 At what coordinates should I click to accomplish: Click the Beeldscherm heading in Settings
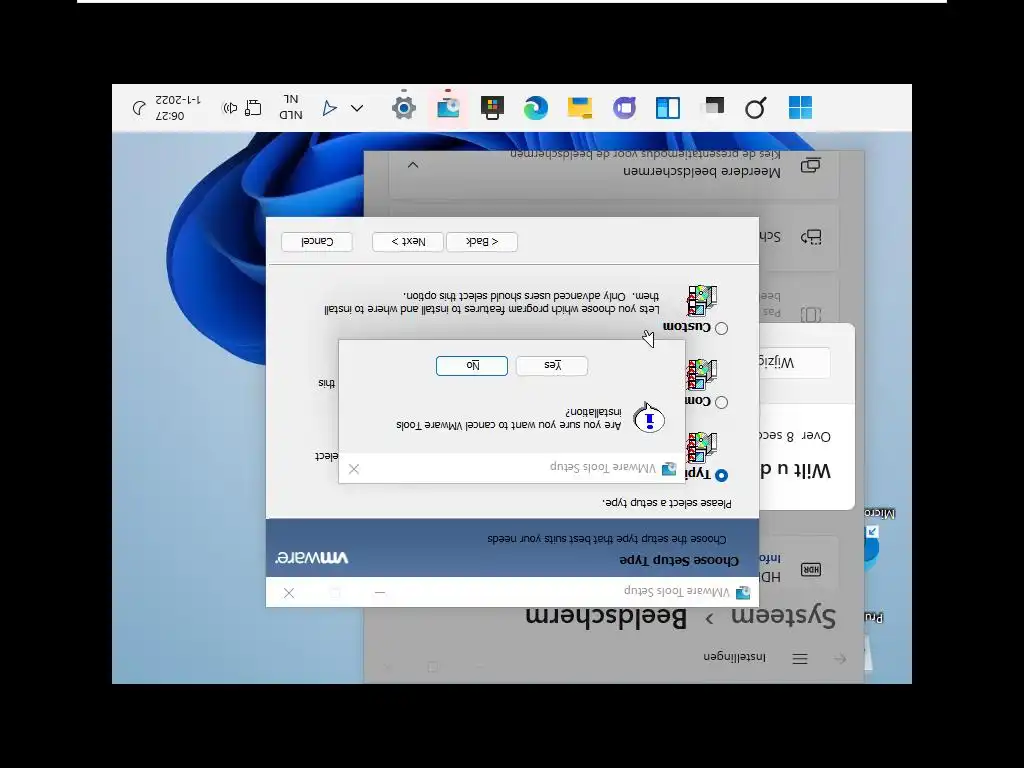[x=606, y=617]
